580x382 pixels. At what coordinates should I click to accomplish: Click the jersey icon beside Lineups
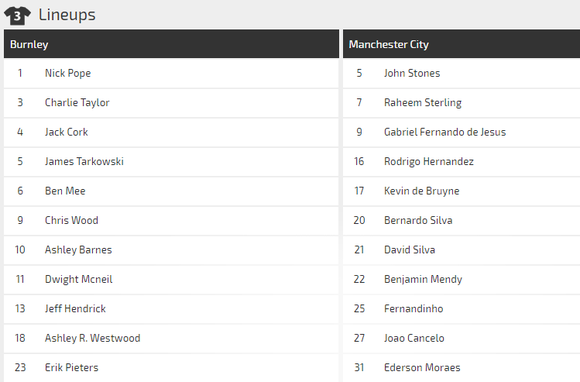tap(17, 16)
